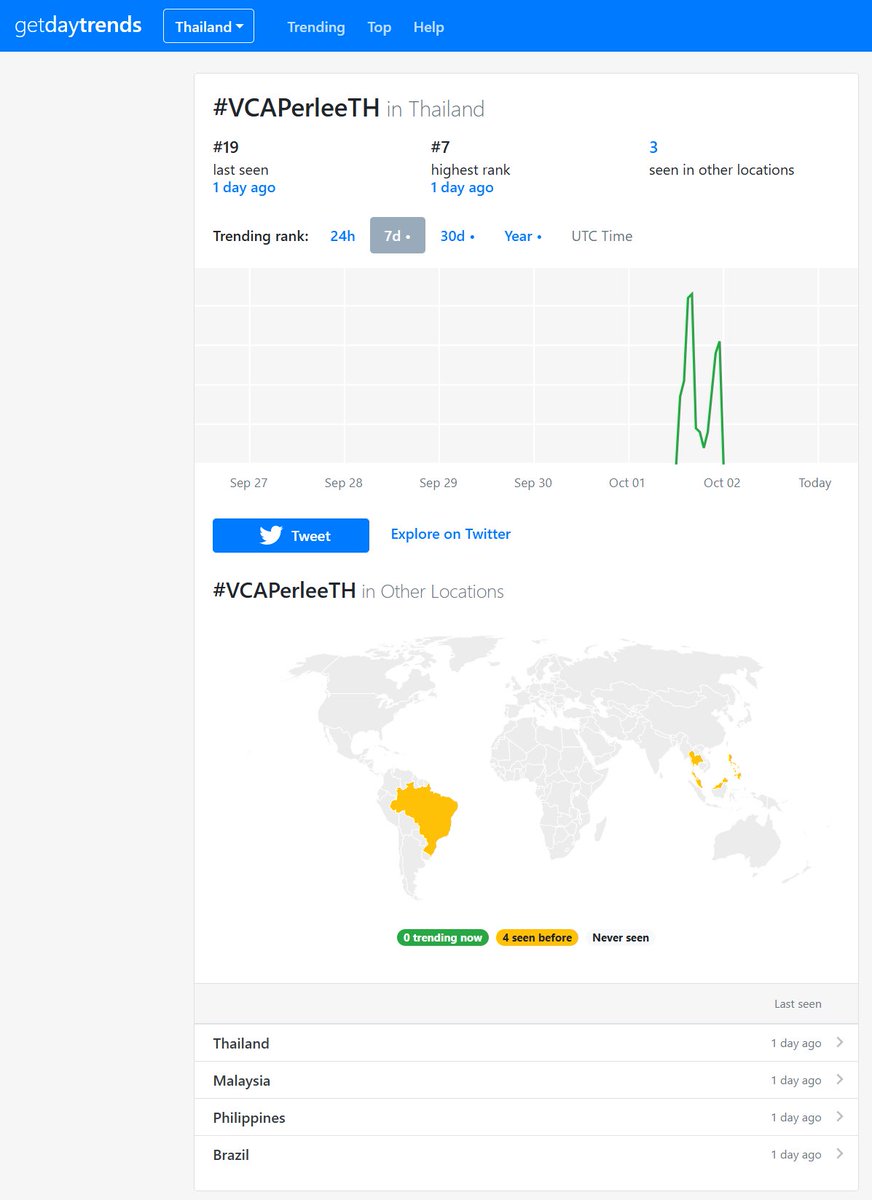Viewport: 872px width, 1200px height.
Task: Open the Top navigation link
Action: [379, 27]
